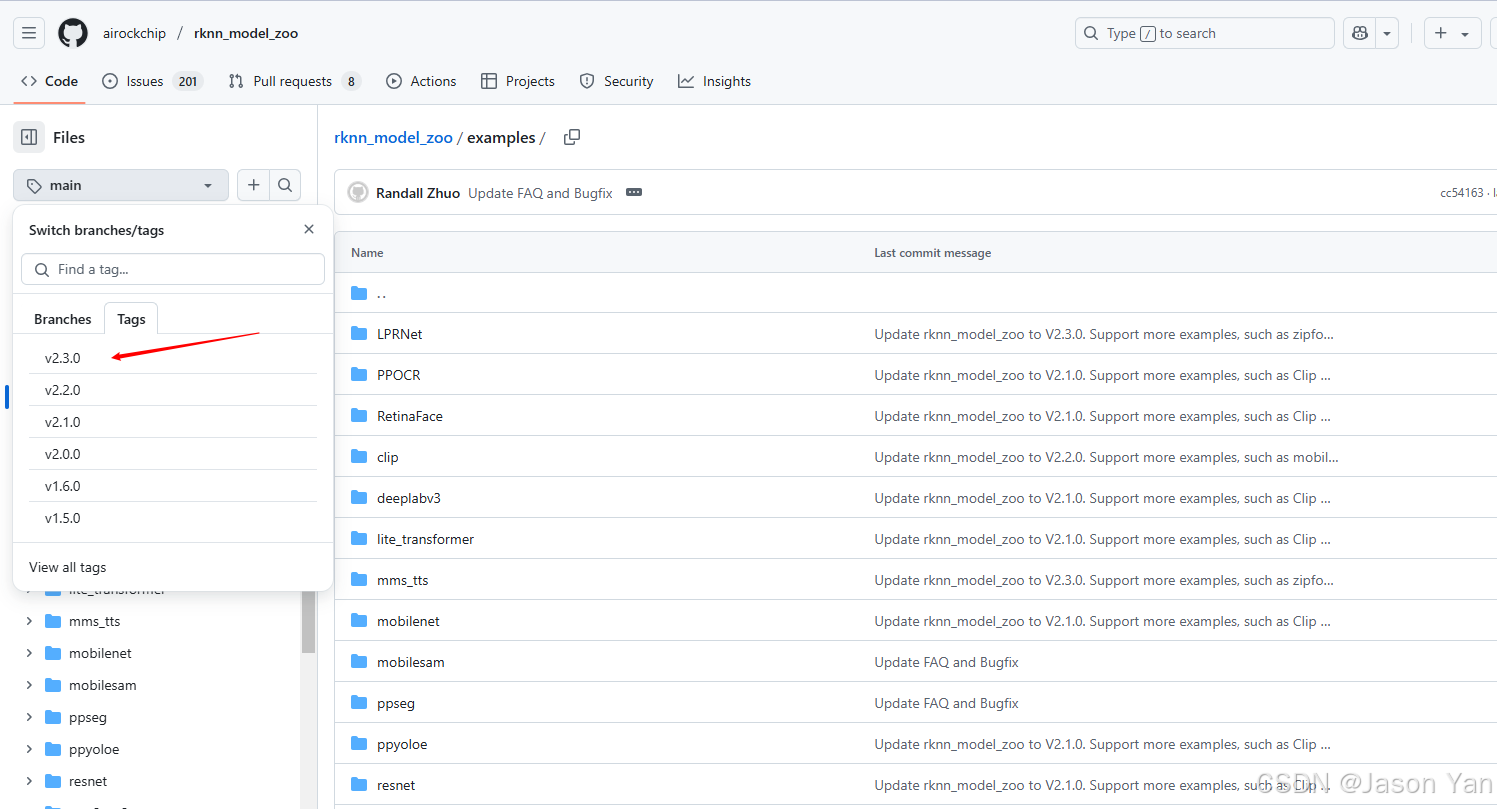Image resolution: width=1497 pixels, height=809 pixels.
Task: Click the LPRNet folder icon
Action: pos(359,334)
